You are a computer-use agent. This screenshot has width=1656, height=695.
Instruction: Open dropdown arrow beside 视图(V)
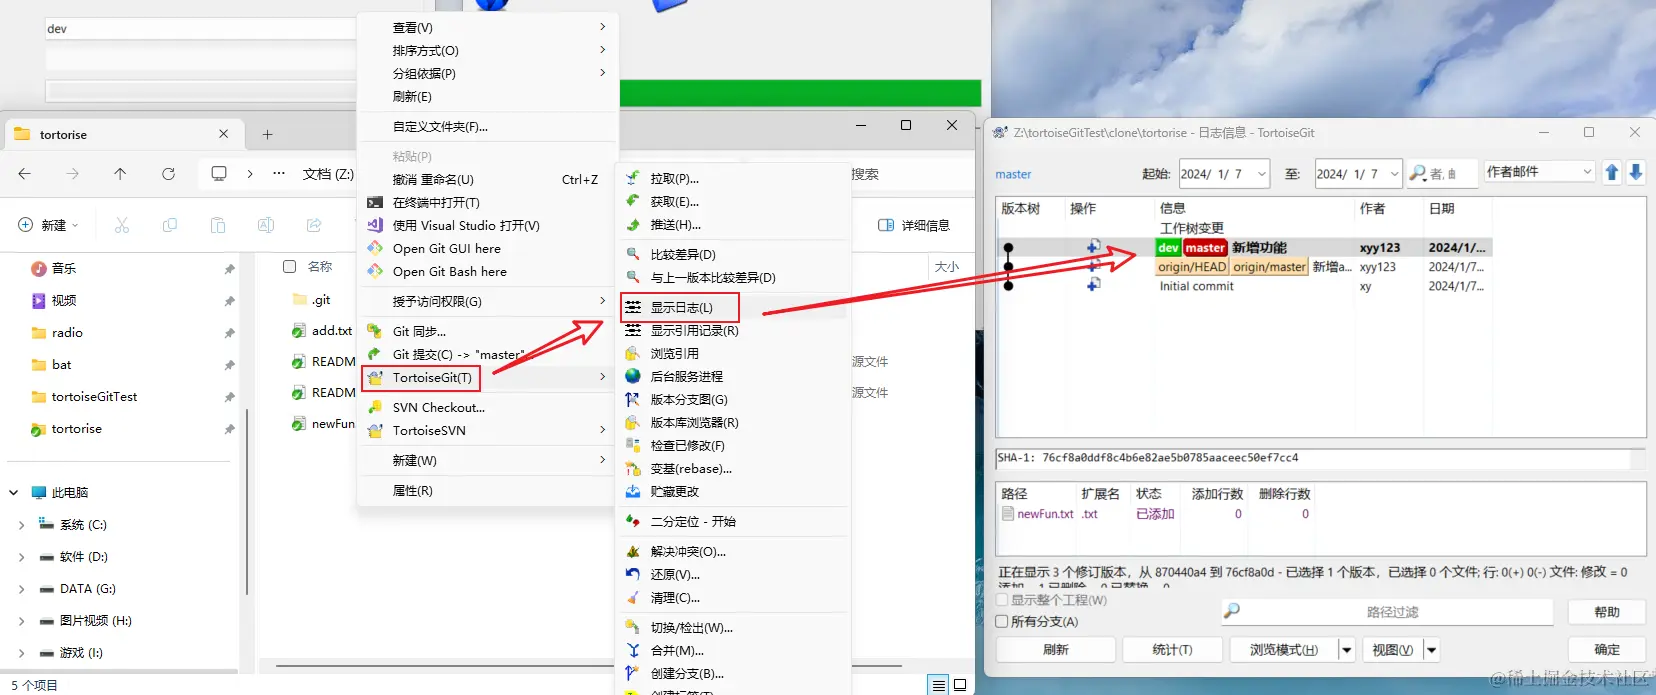[1431, 650]
